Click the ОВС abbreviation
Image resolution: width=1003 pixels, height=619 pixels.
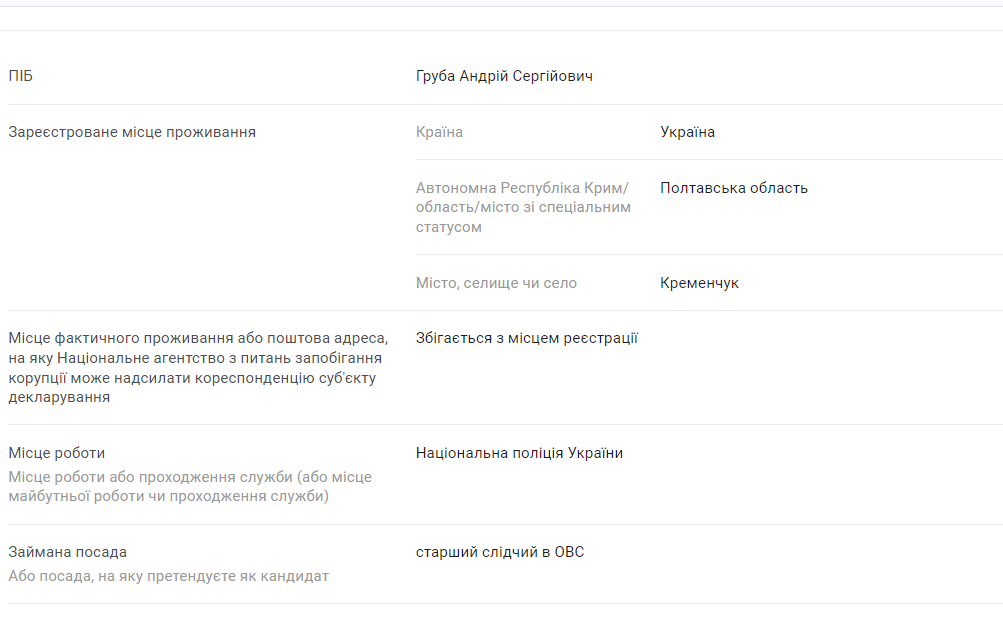(x=569, y=552)
